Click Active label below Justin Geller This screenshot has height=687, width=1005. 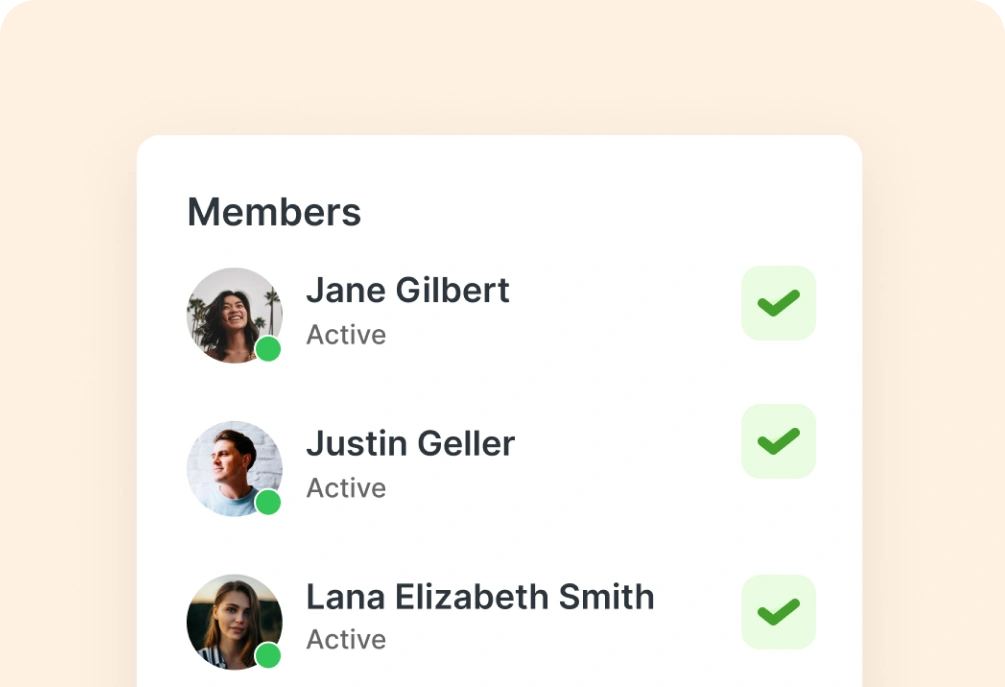pyautogui.click(x=346, y=488)
